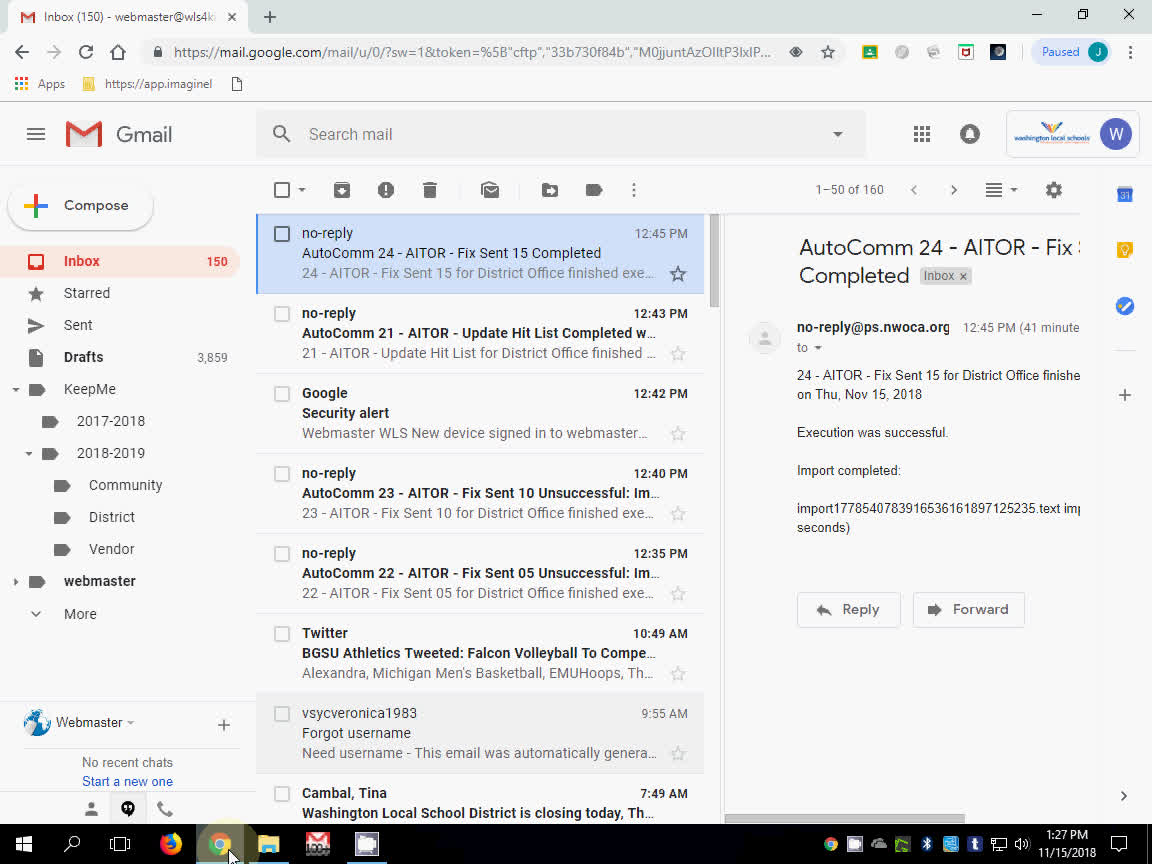
Task: Collapse the 2018-2019 label group
Action: point(28,452)
